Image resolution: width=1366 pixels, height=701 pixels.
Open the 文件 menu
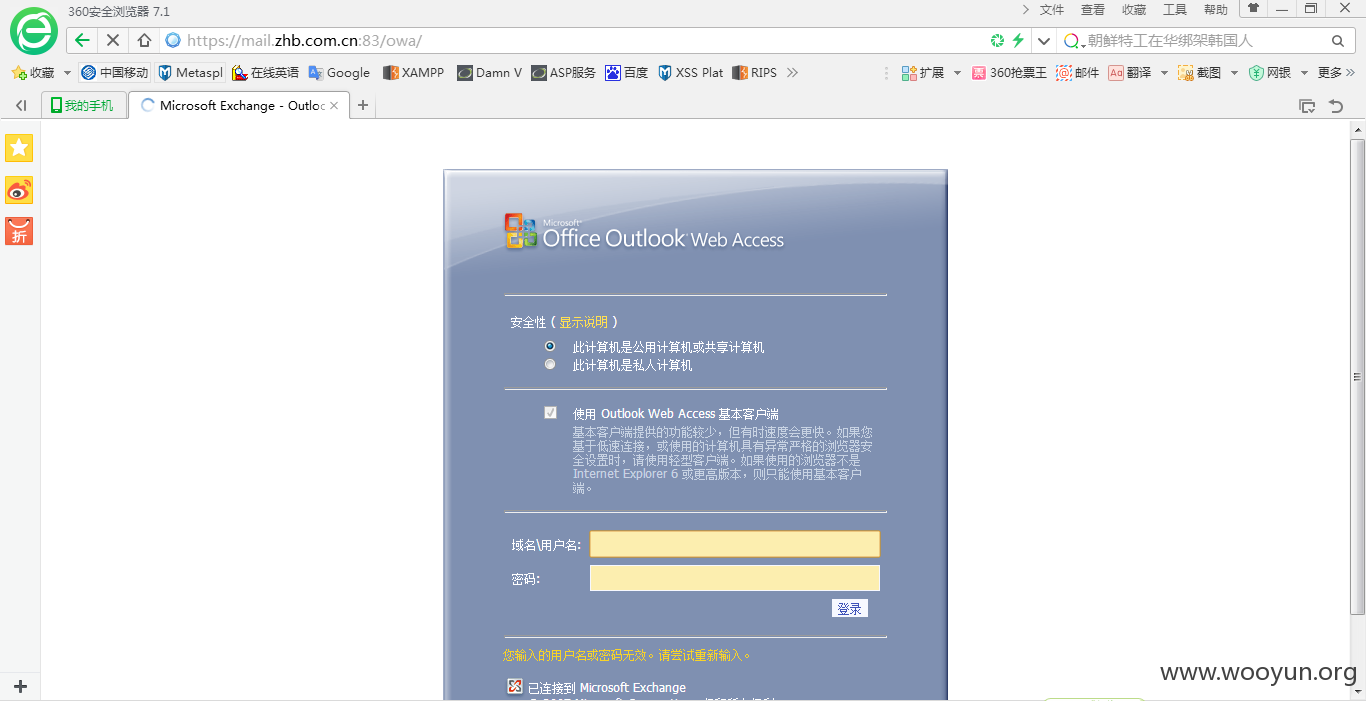click(x=1052, y=10)
